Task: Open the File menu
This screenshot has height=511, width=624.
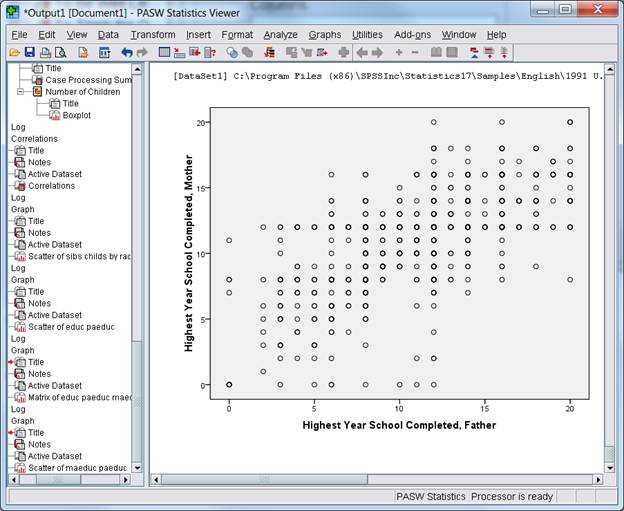Action: click(x=19, y=35)
